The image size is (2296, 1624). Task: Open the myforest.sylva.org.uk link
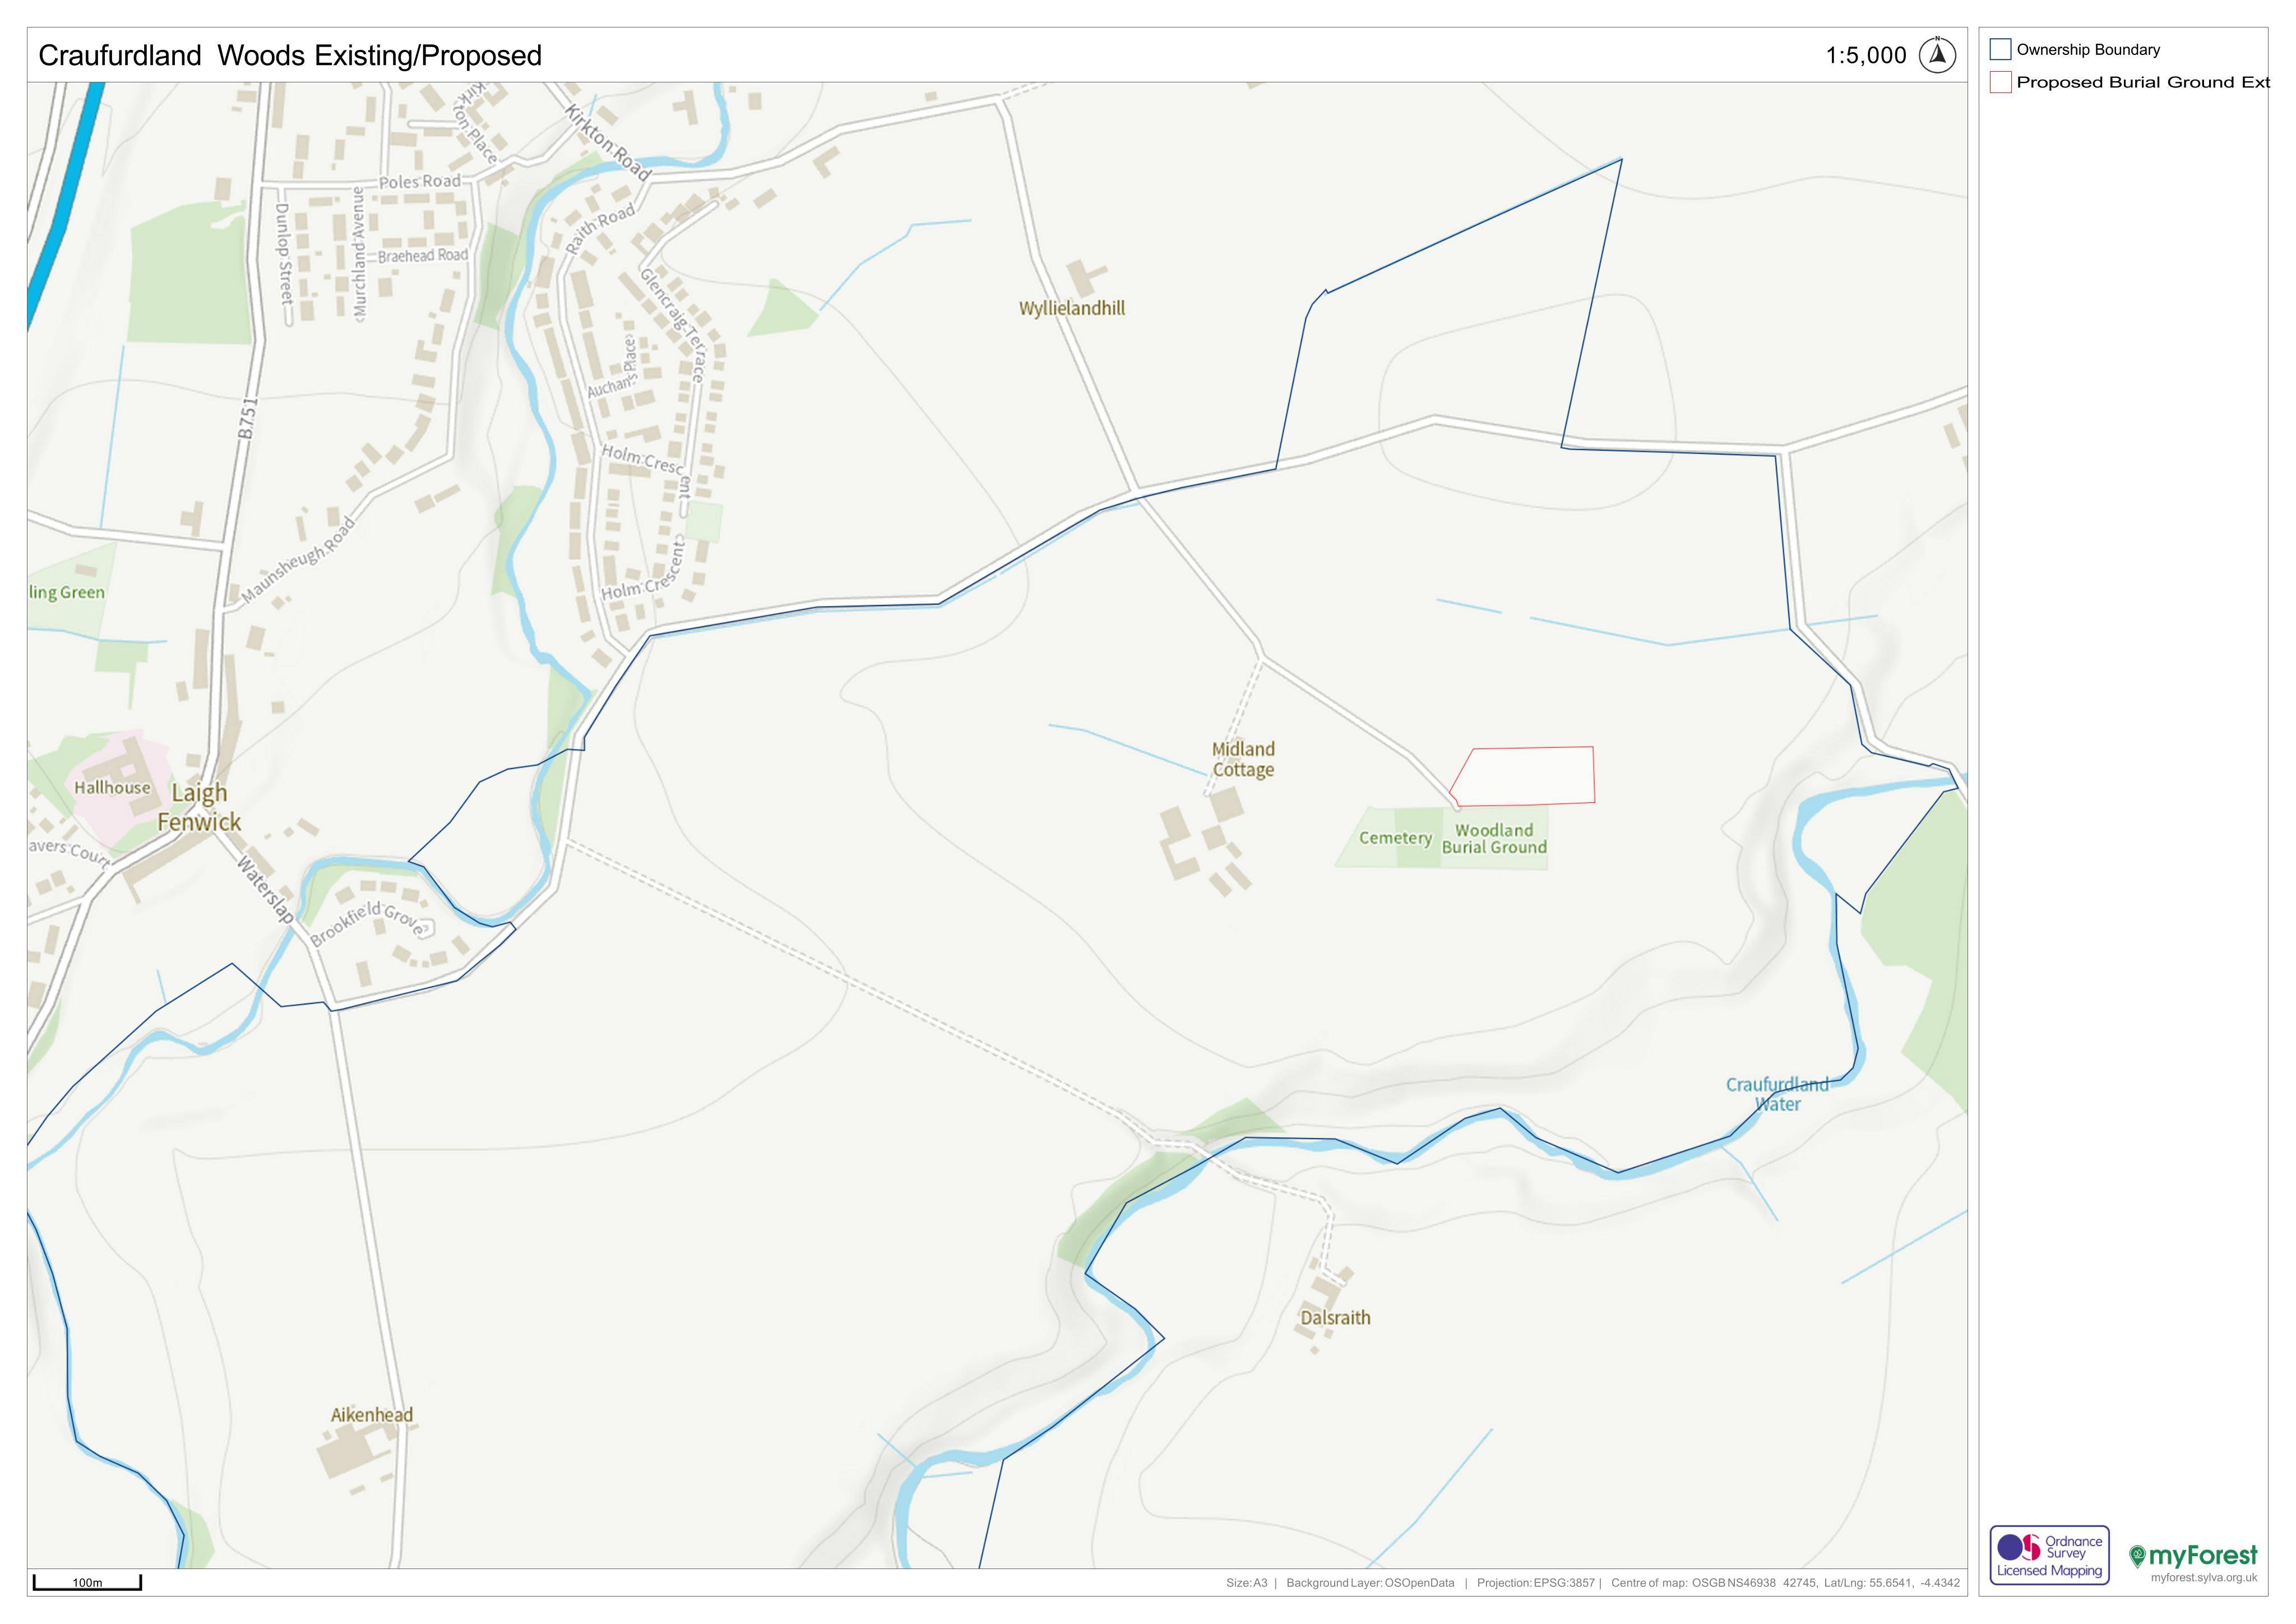pos(2203,1578)
